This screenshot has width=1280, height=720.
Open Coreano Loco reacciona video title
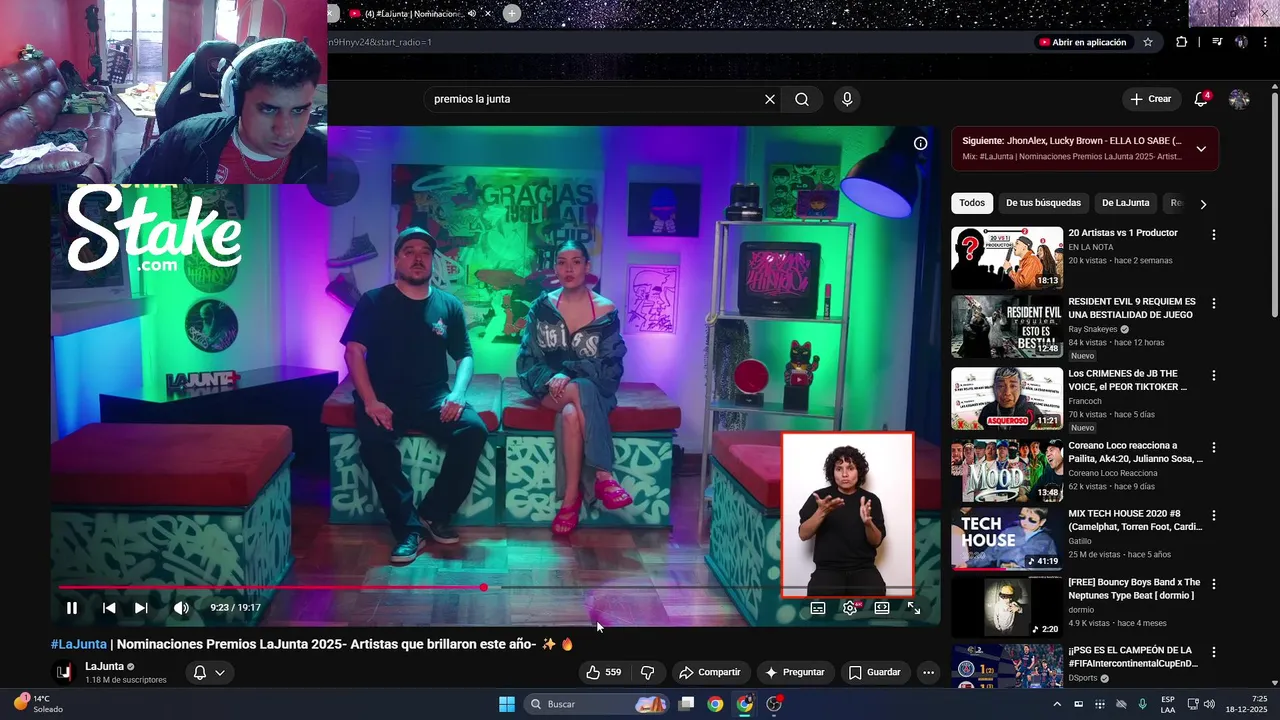coord(1135,452)
